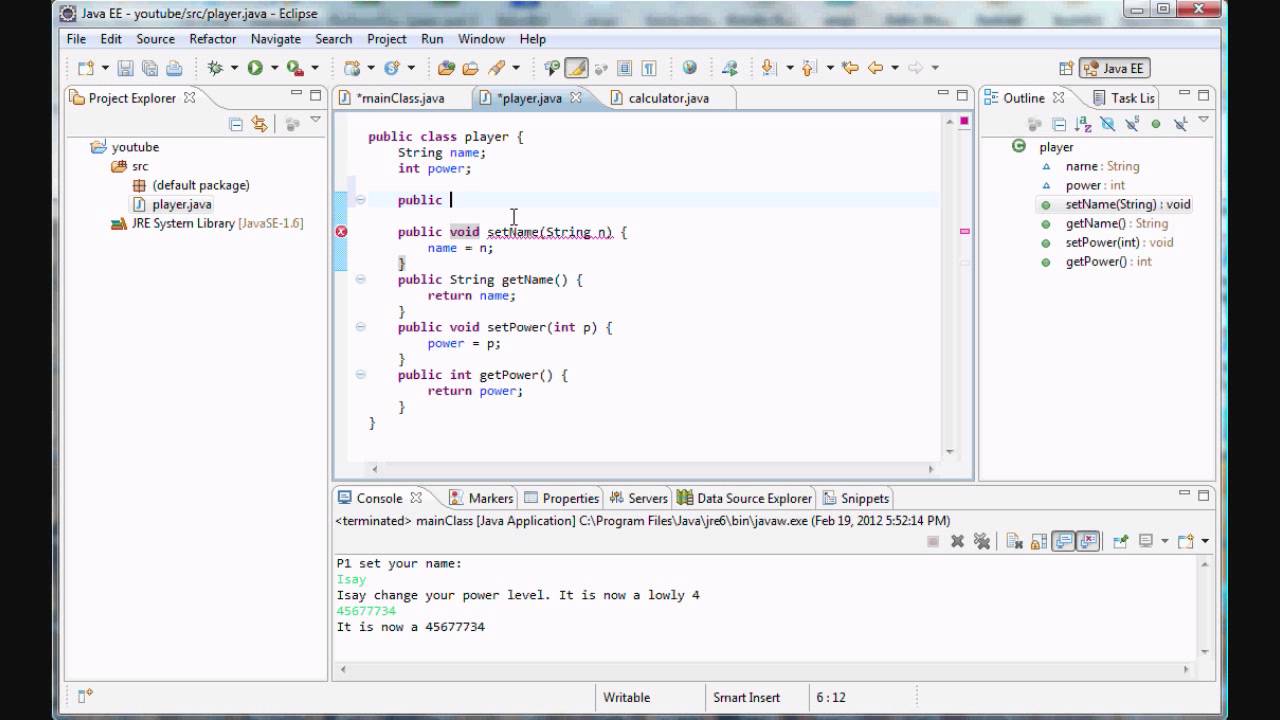Click the Open Task folder icon
Viewport: 1280px width, 720px height.
tap(470, 68)
